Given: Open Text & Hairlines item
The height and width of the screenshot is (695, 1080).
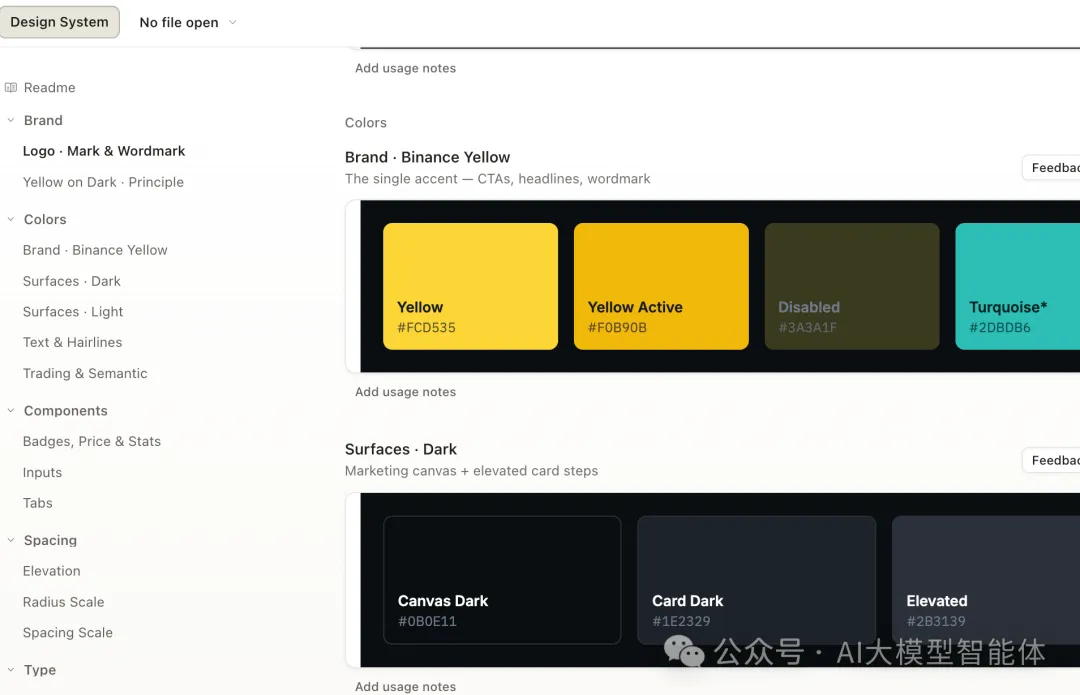Looking at the screenshot, I should 72,342.
